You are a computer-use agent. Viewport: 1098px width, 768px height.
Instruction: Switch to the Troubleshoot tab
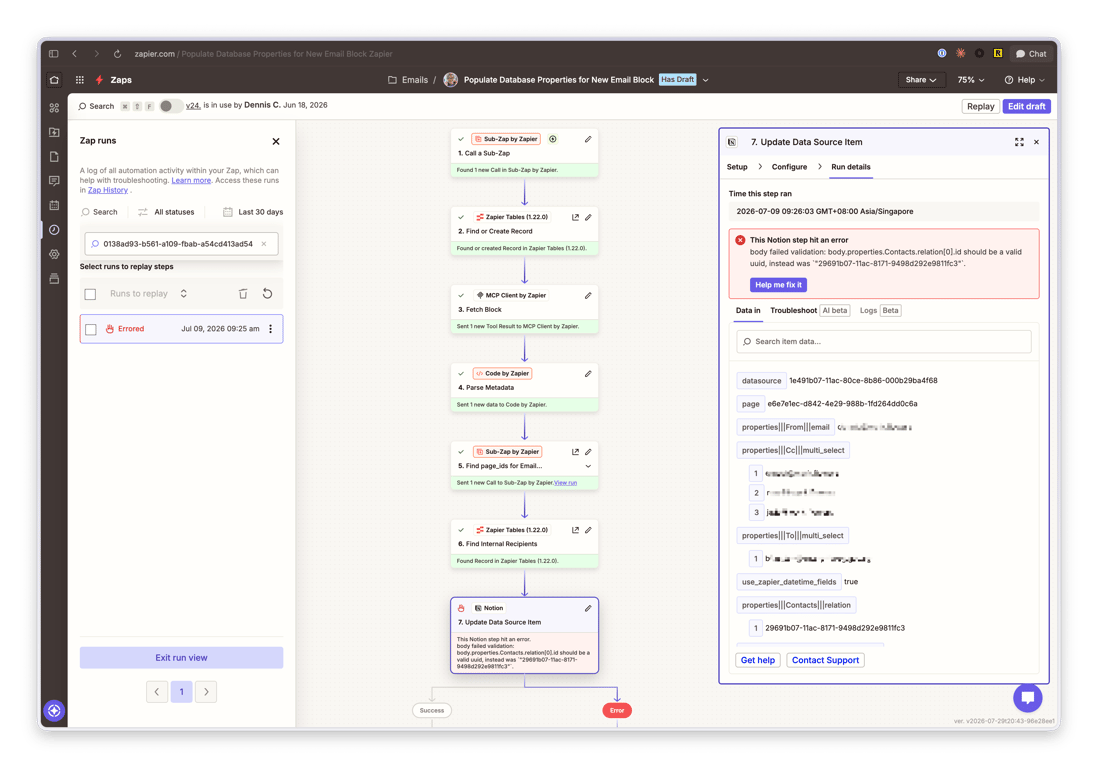point(793,311)
